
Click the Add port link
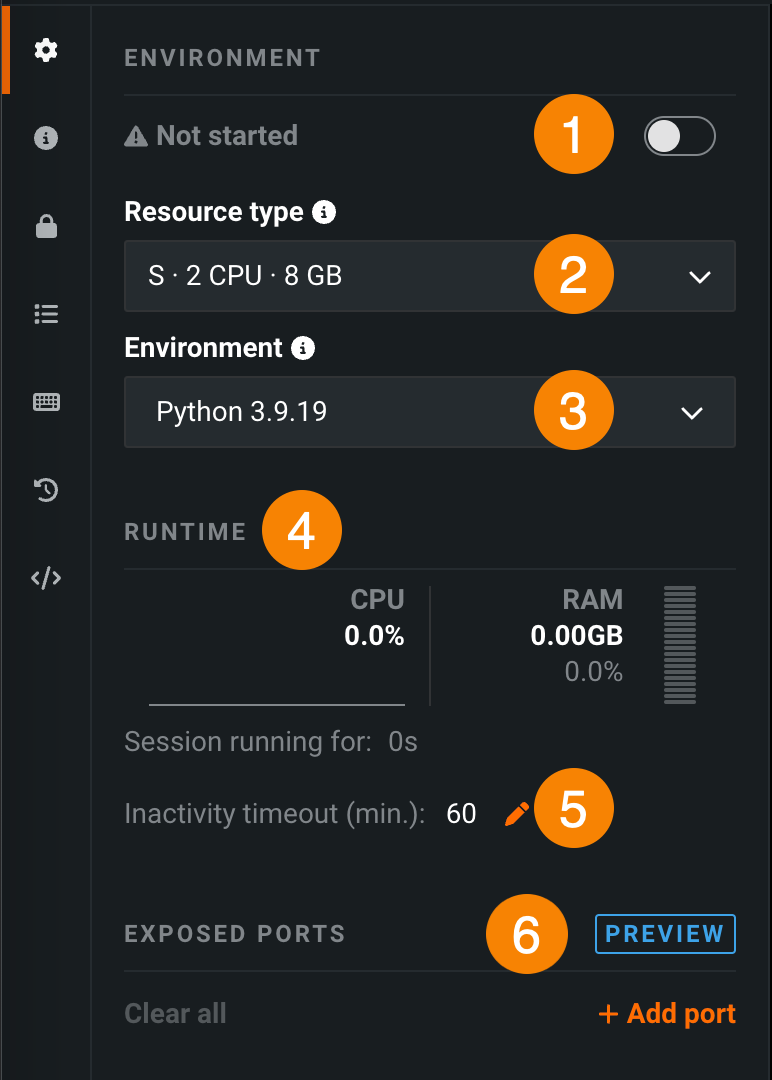667,1014
